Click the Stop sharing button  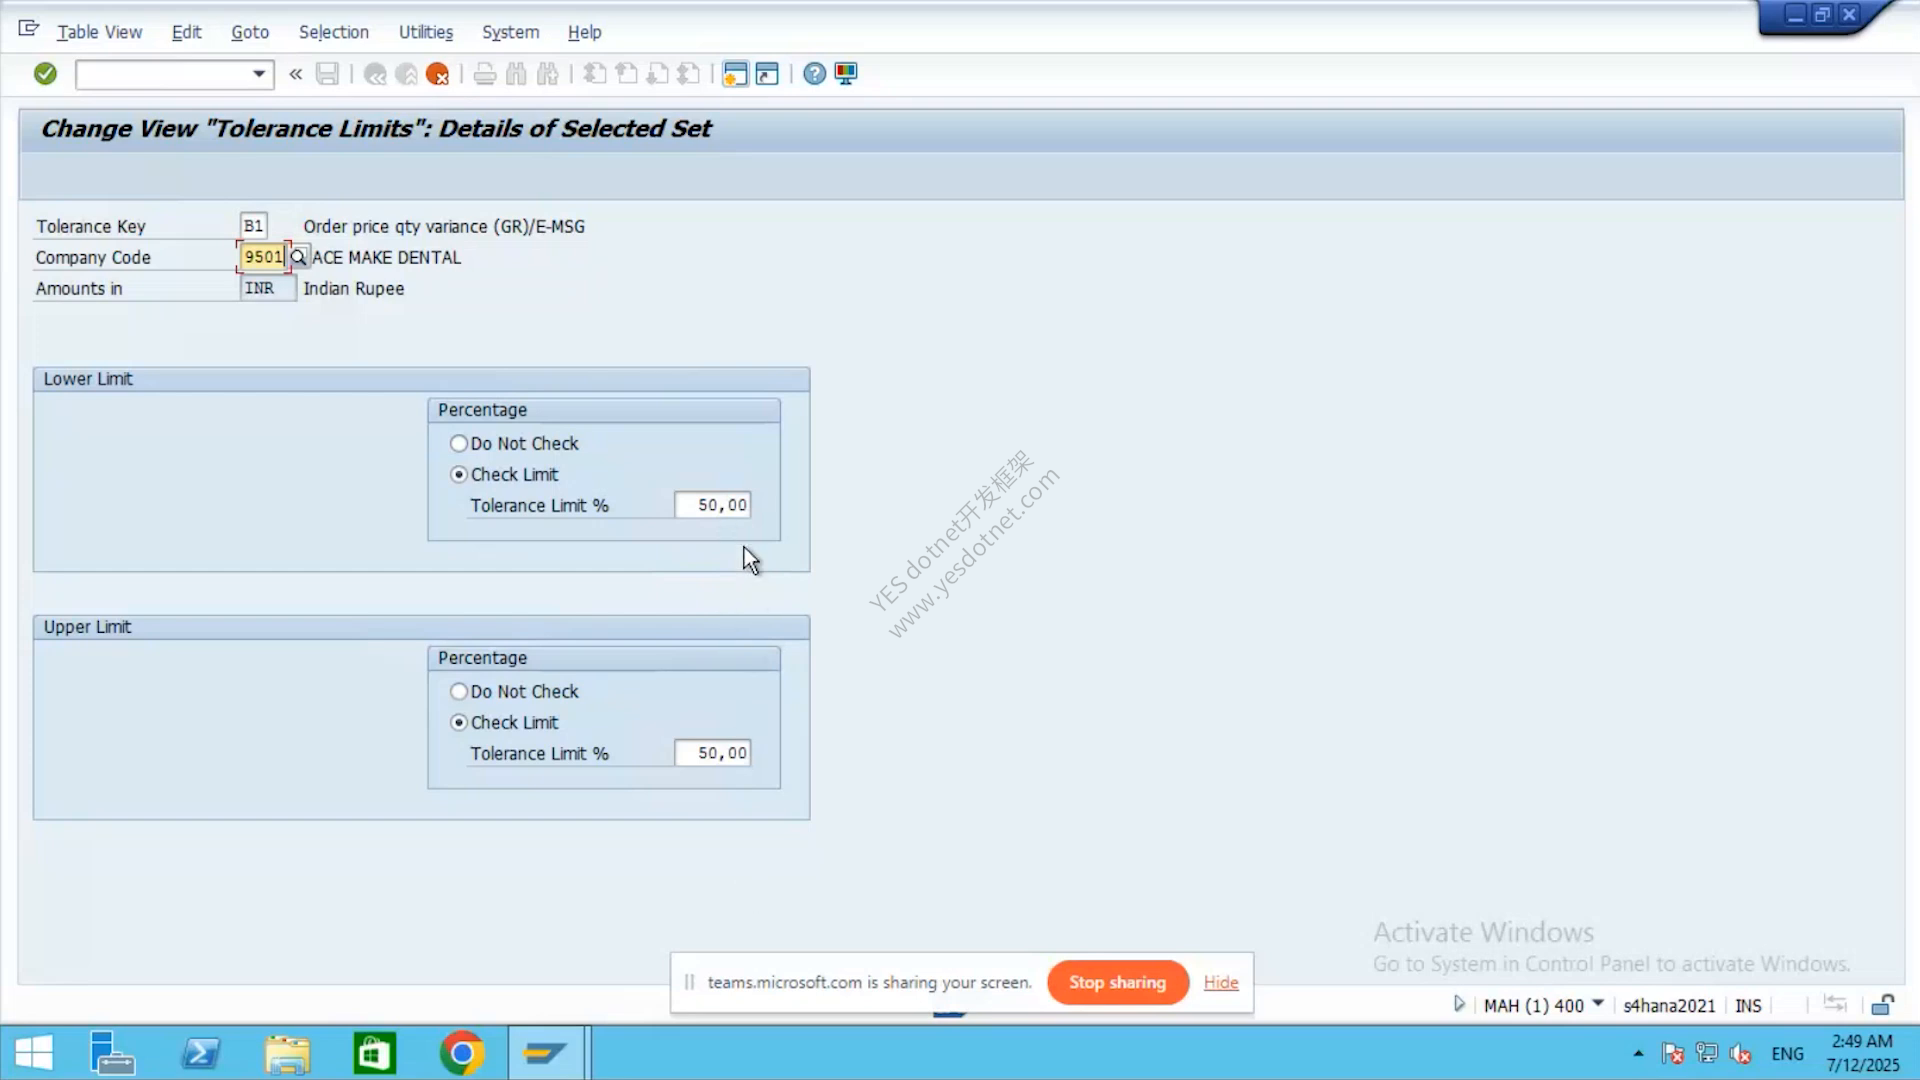tap(1118, 982)
